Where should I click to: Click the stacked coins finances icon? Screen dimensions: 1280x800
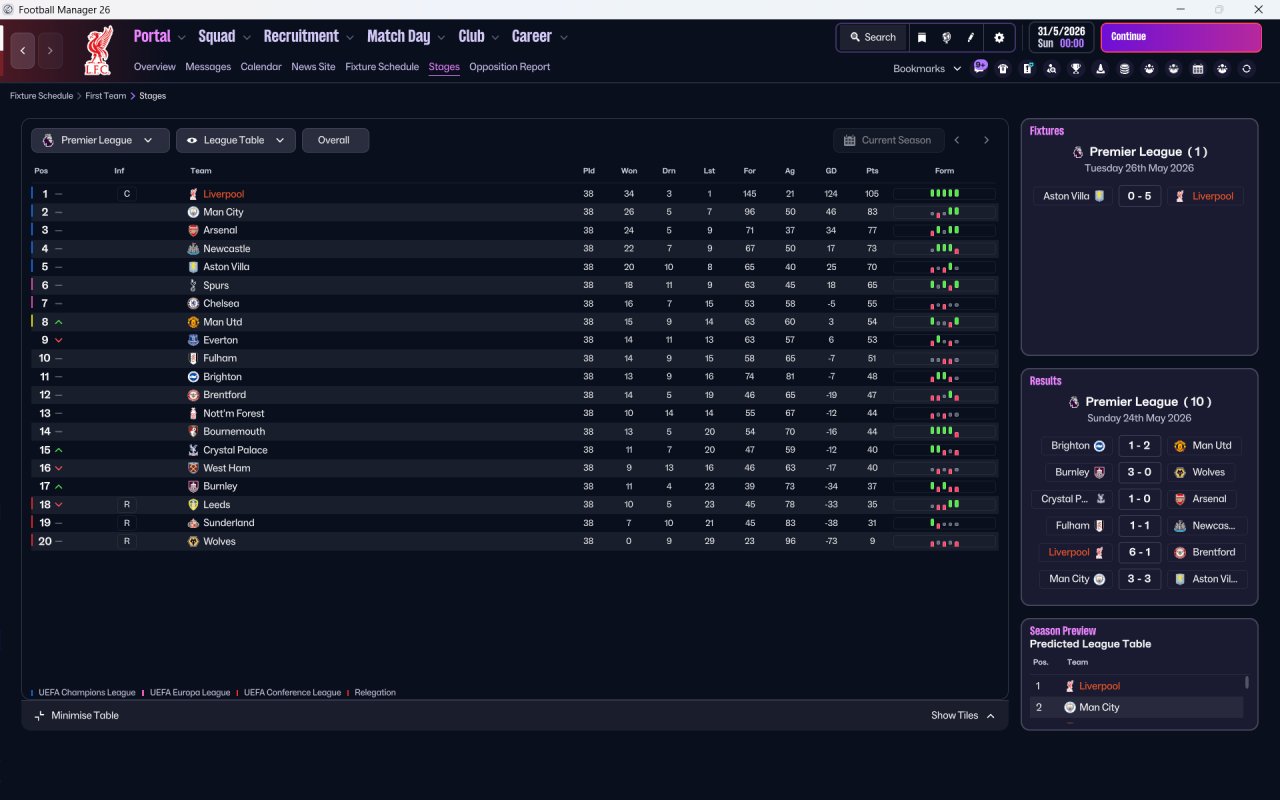pyautogui.click(x=1124, y=69)
